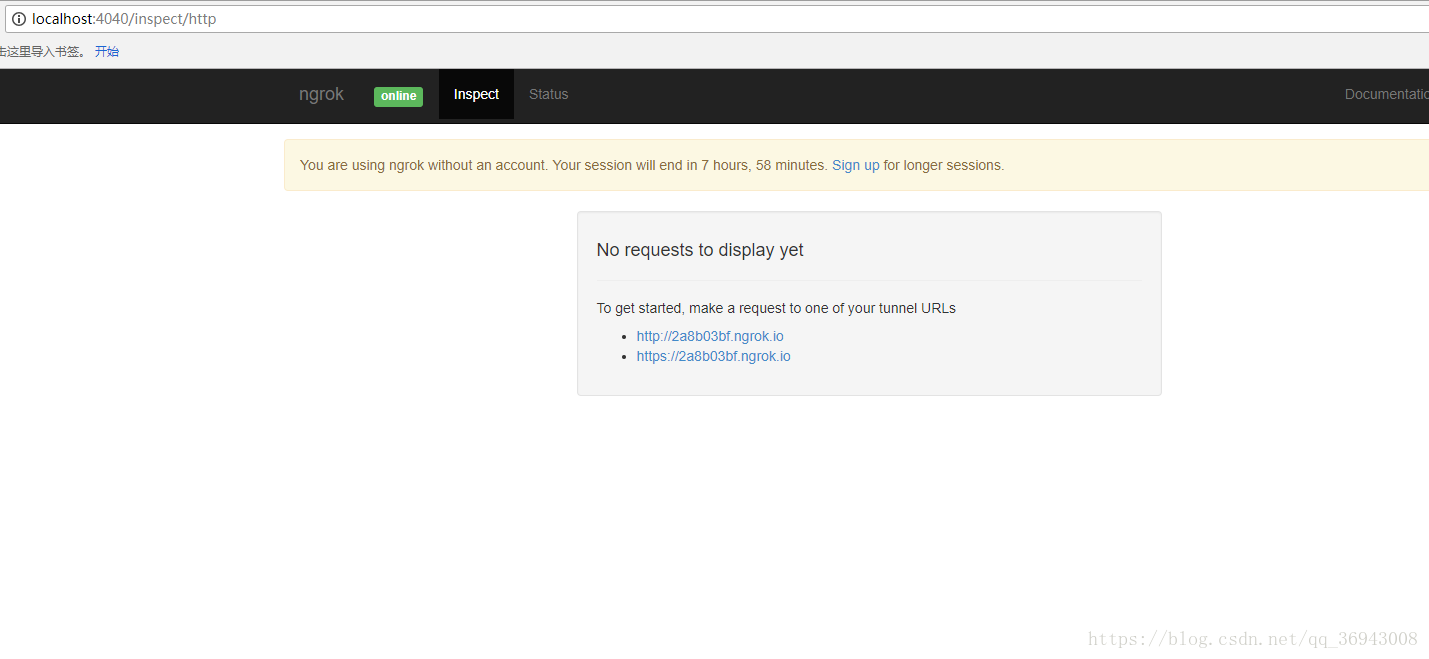Switch to the Status tab
This screenshot has height=659, width=1429.
point(548,94)
